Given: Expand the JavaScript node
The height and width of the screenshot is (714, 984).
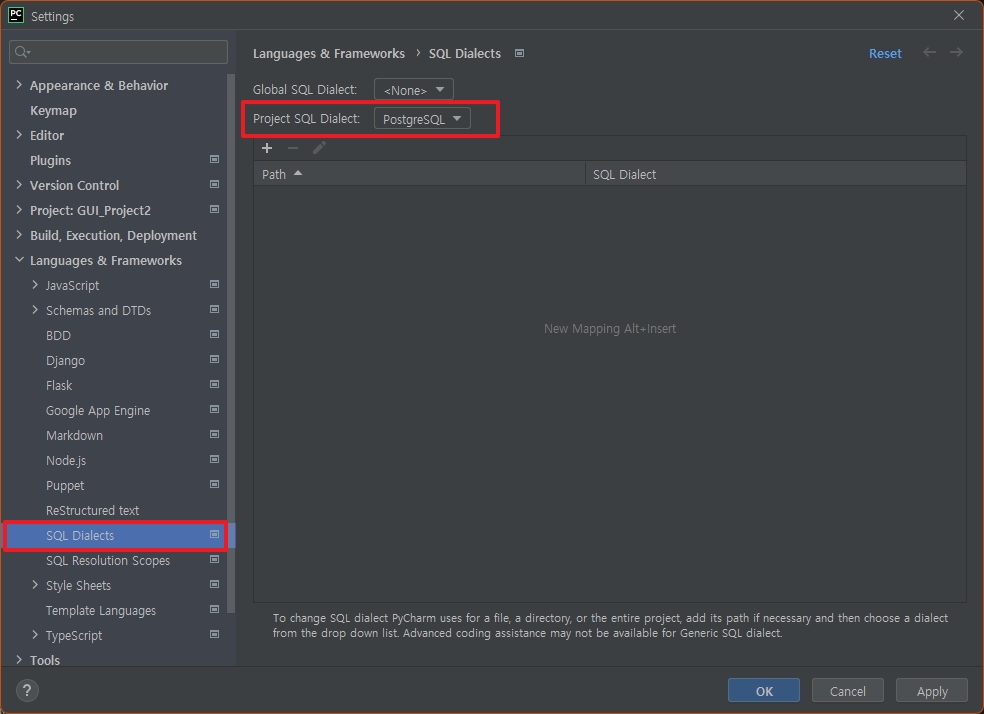Looking at the screenshot, I should (35, 285).
